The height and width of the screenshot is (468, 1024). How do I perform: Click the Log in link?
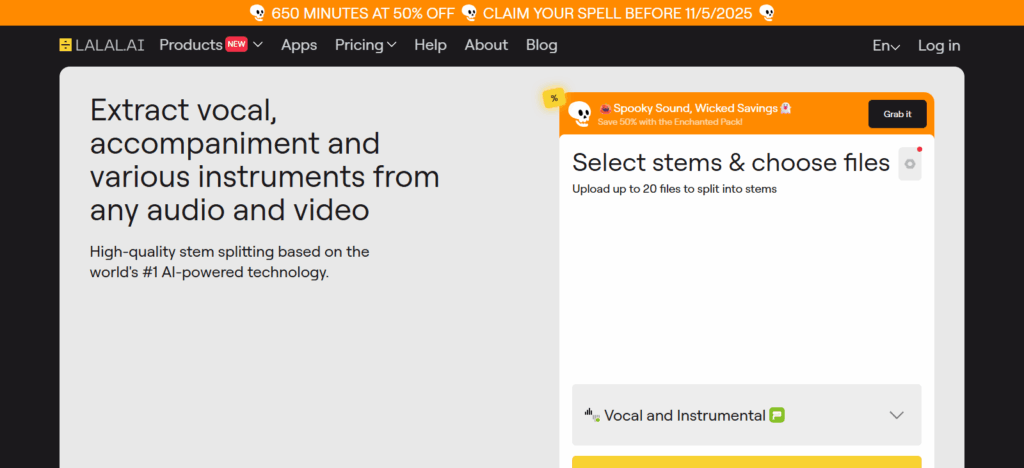pyautogui.click(x=939, y=45)
